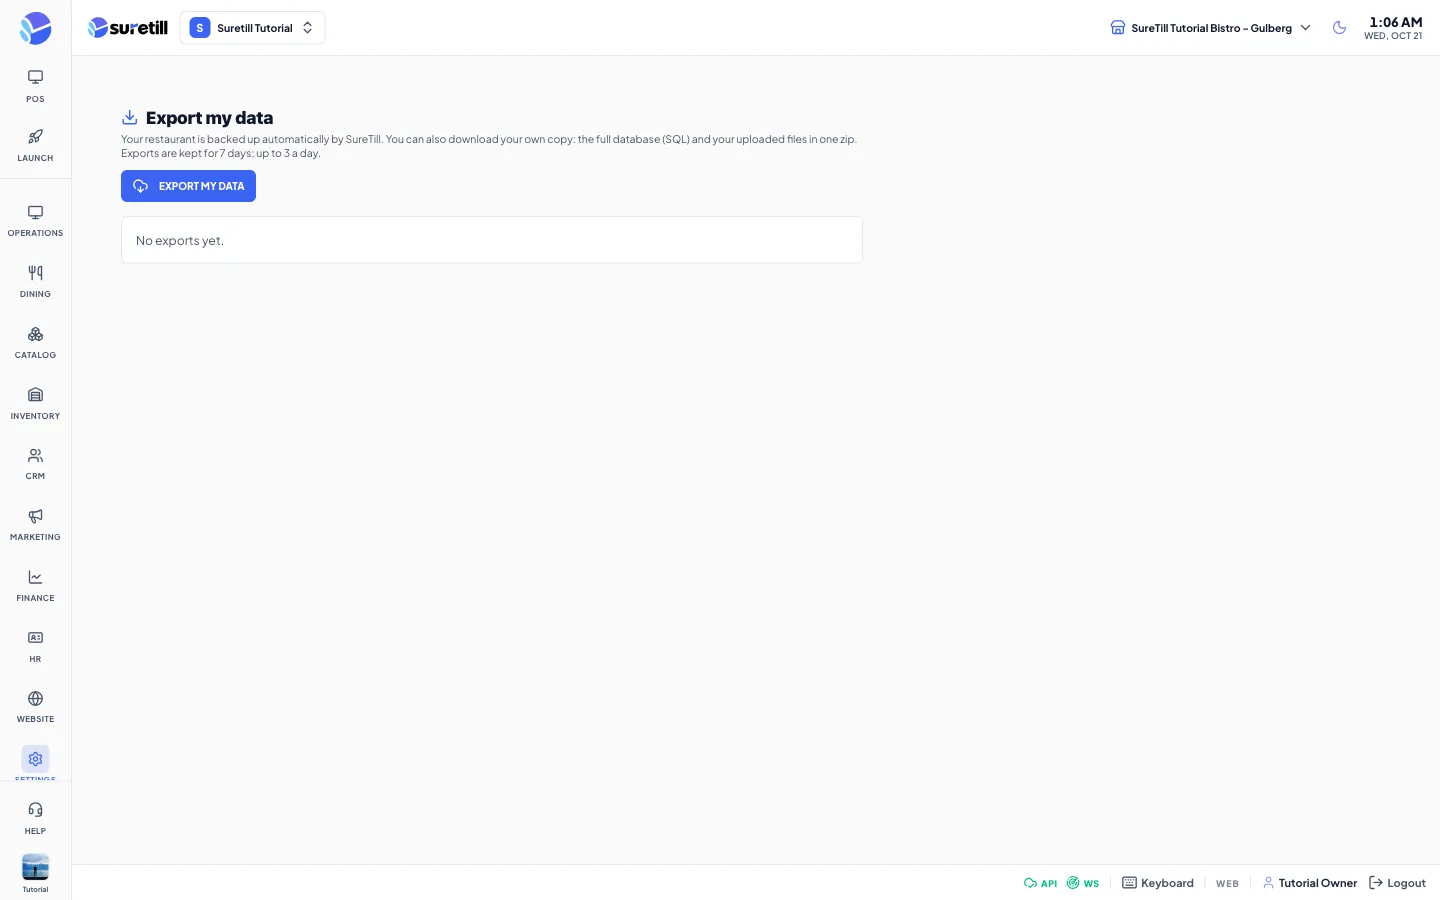Open the CRM section
Screen dimensions: 1440x900
35,464
